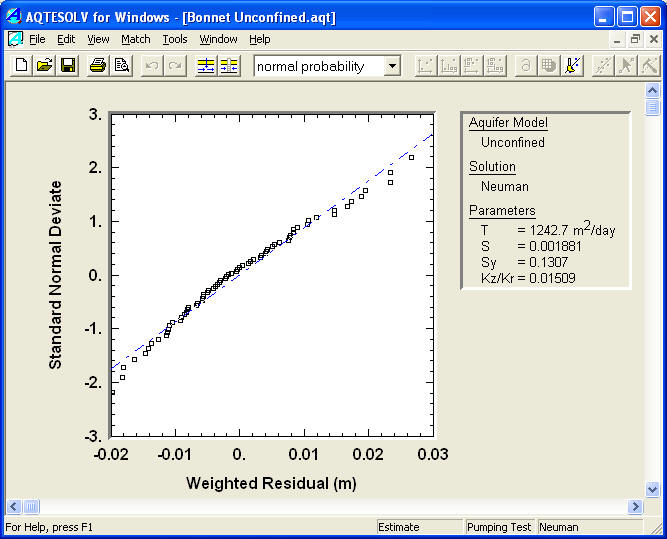Screen dimensions: 667x539
Task: Open Print Preview from the toolbar
Action: [122, 66]
